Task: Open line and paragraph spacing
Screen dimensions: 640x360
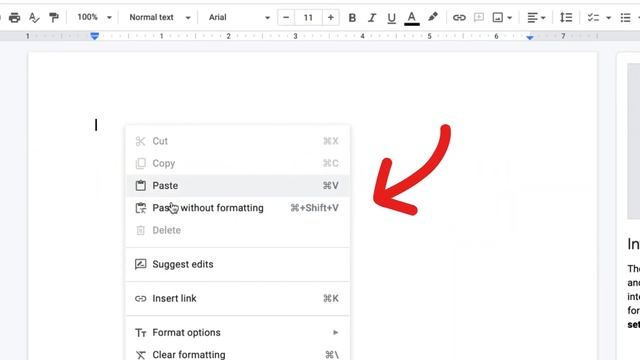Action: coord(566,18)
